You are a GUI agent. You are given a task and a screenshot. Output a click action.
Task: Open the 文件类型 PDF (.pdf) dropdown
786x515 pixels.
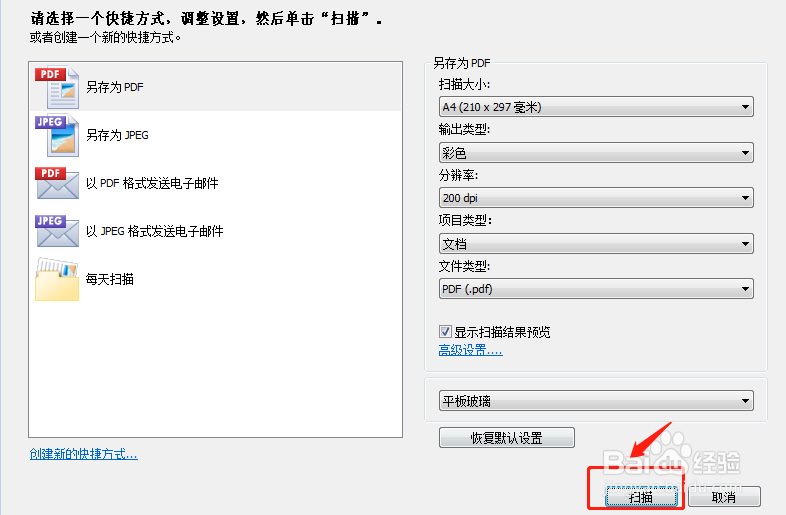[596, 289]
